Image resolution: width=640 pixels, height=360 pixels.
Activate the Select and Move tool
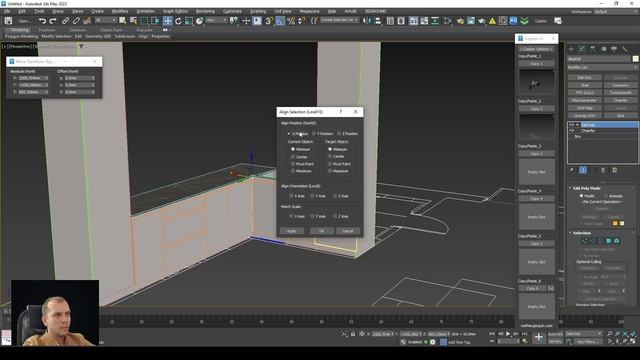(167, 20)
